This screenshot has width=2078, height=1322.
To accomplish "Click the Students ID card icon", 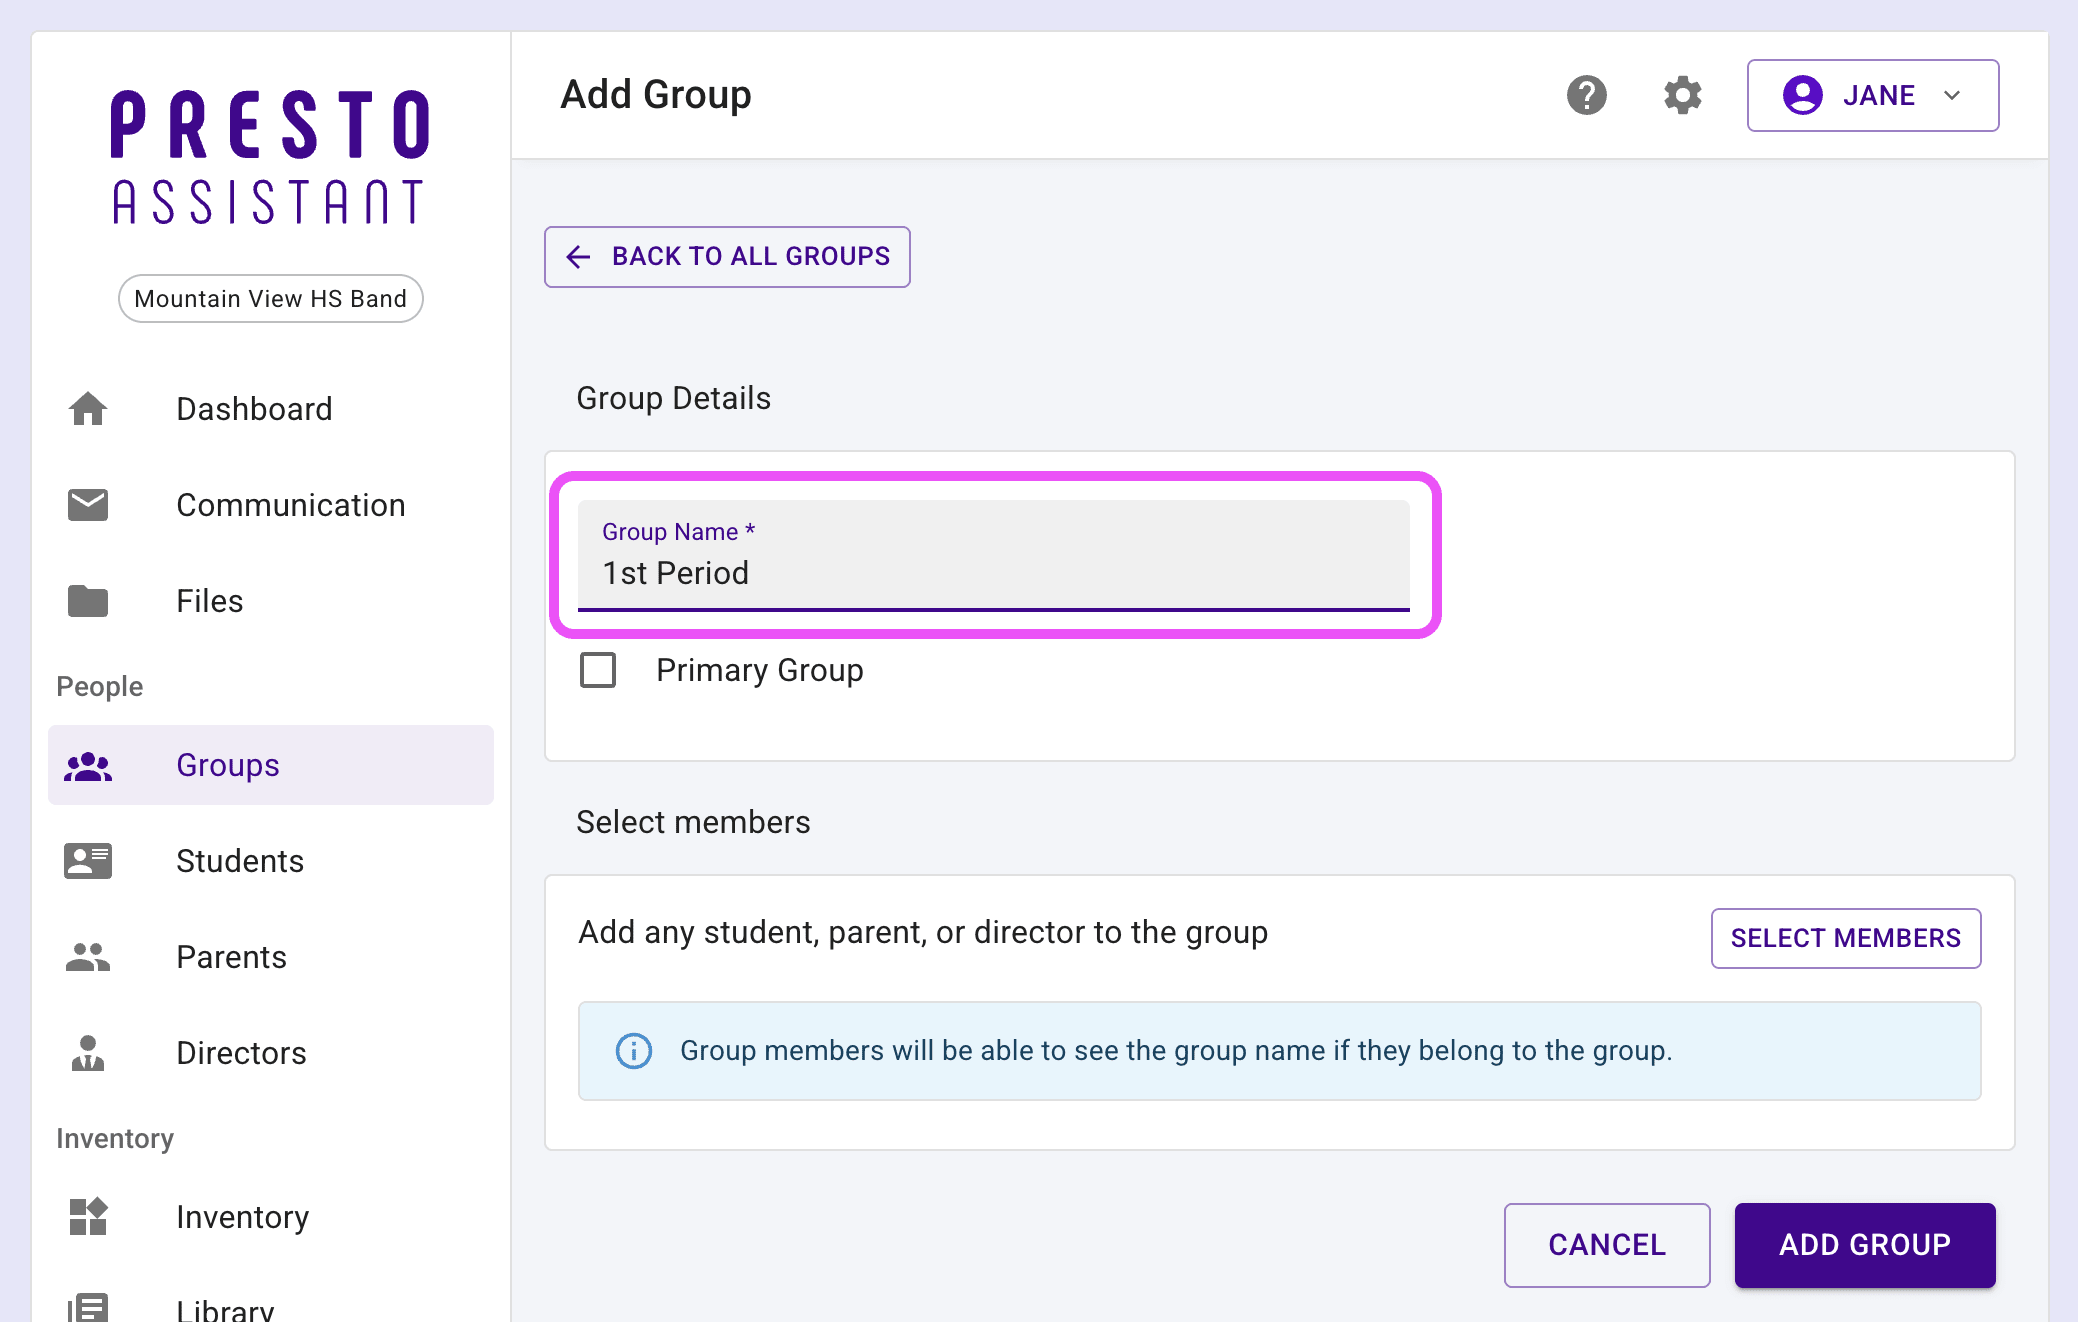I will point(88,861).
